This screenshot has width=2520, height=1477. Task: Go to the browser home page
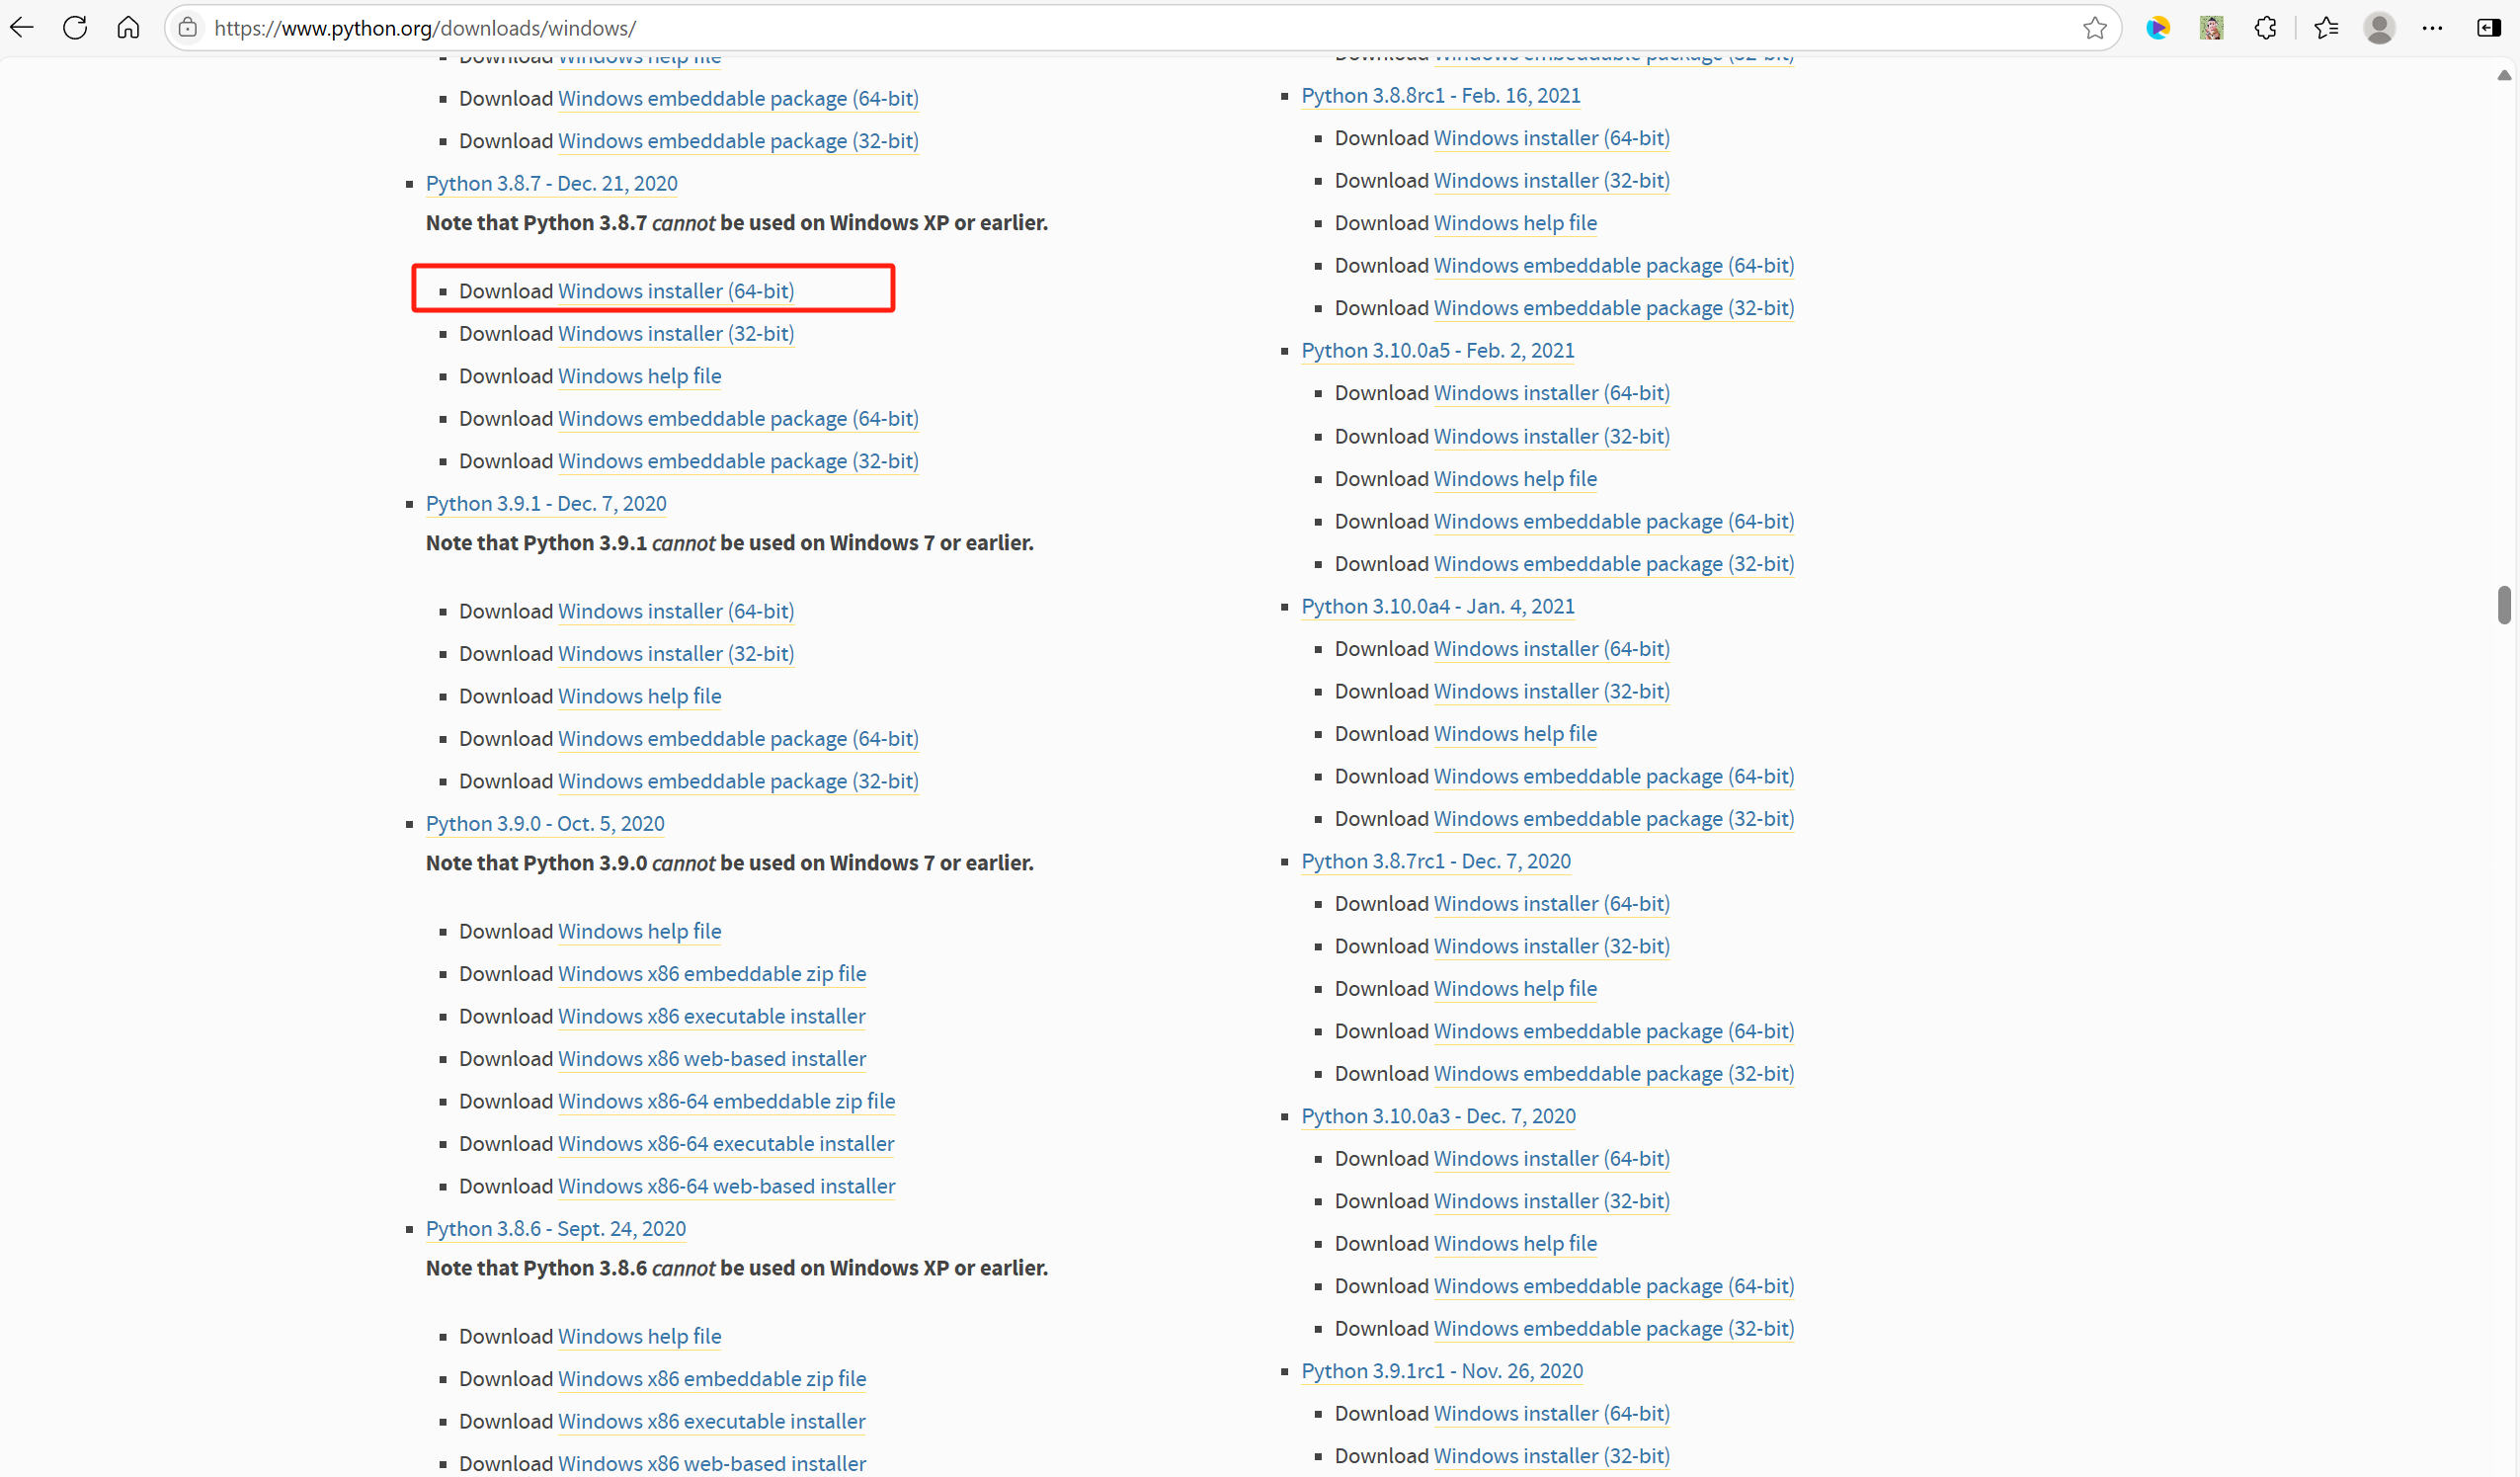tap(128, 28)
